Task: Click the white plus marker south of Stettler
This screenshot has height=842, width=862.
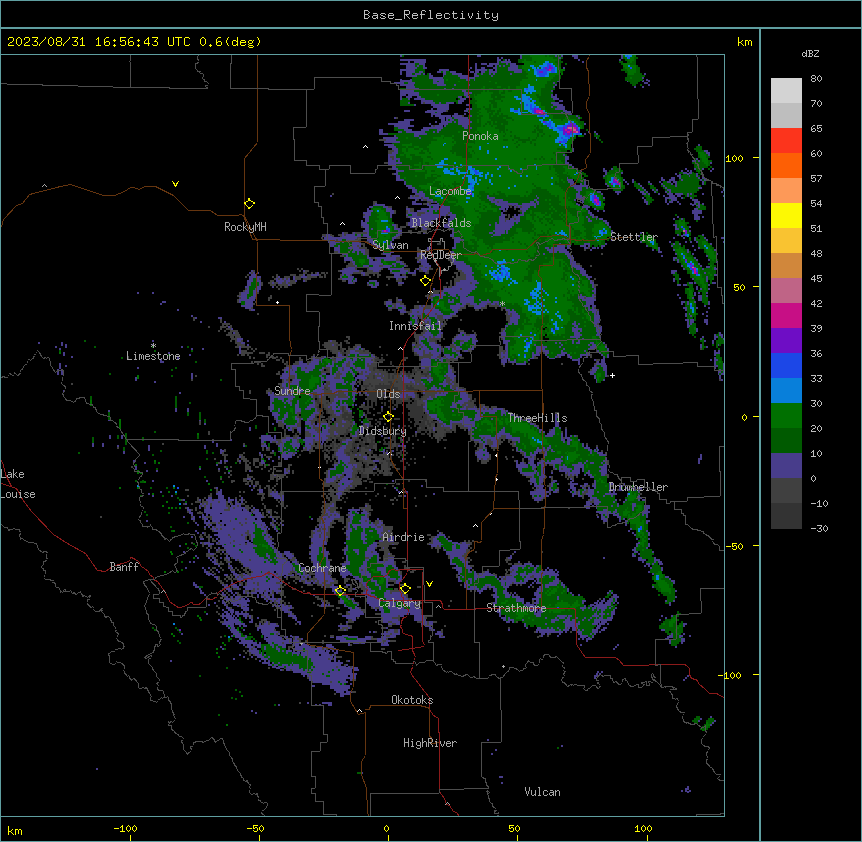Action: (x=612, y=375)
